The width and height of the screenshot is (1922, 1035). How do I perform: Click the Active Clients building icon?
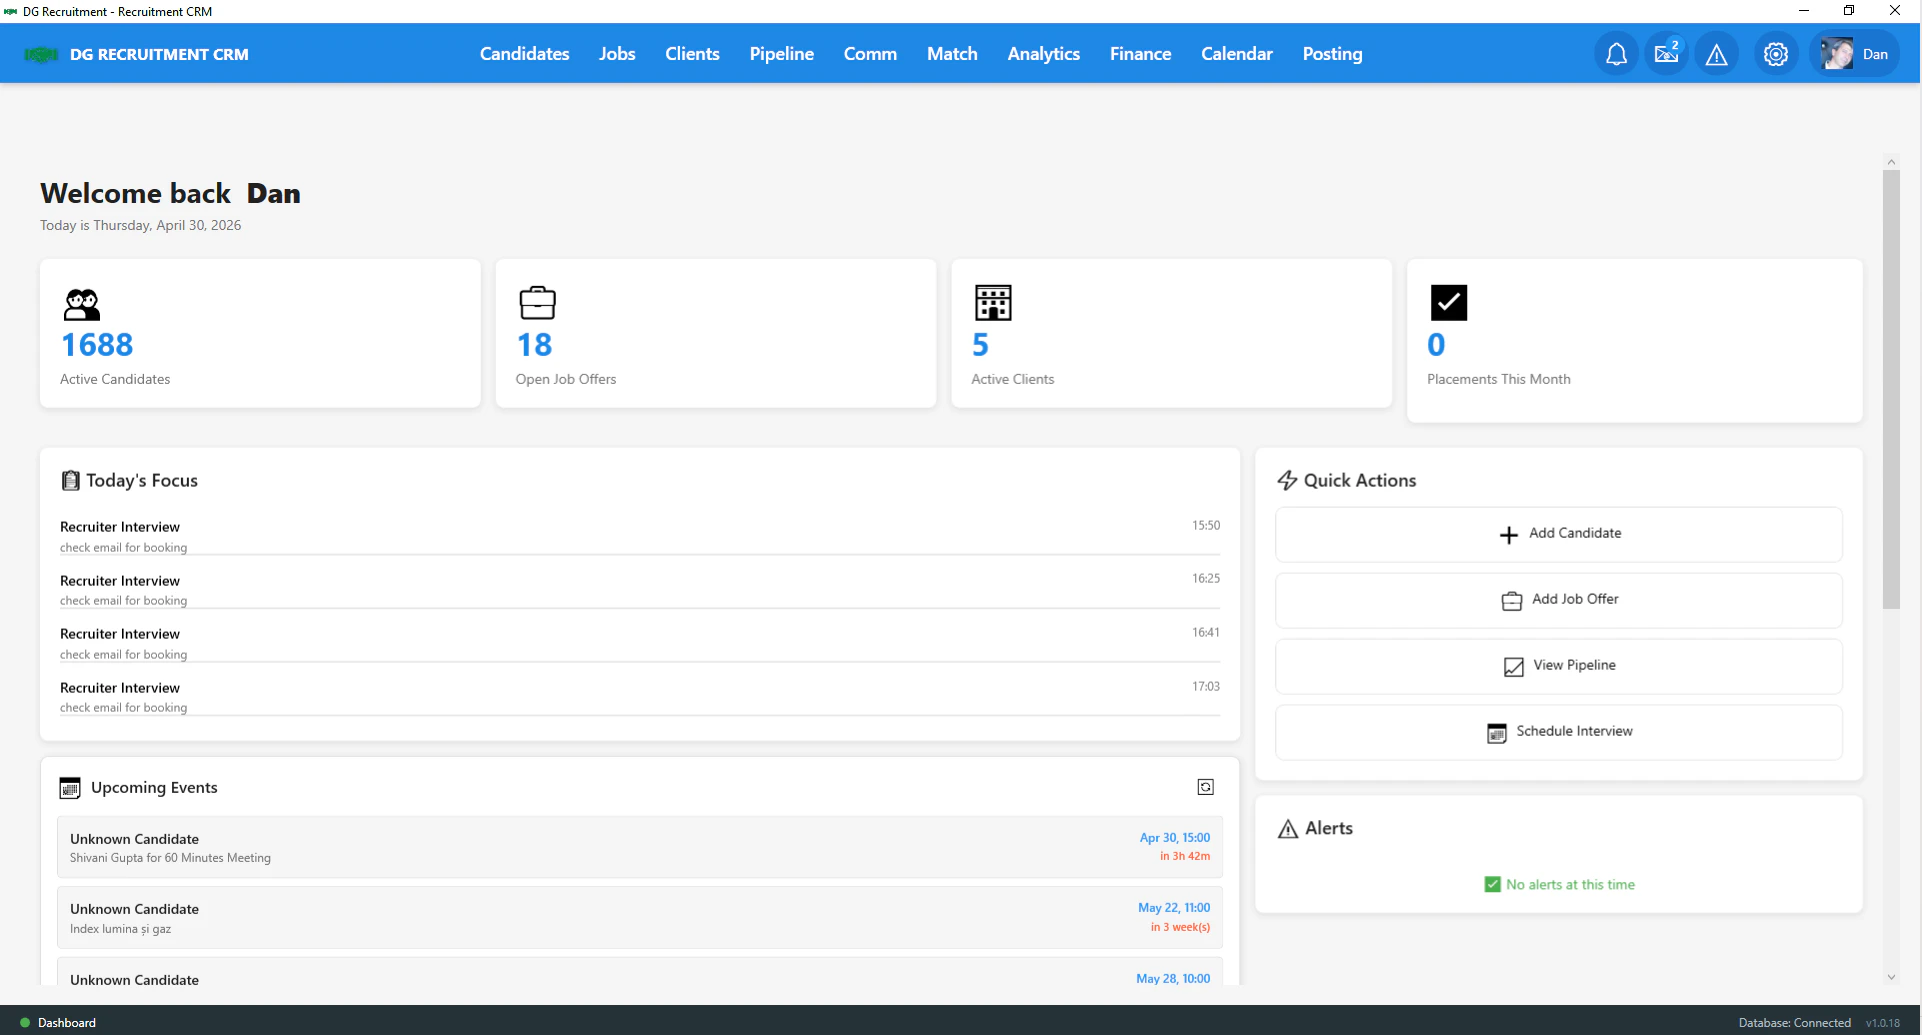point(993,302)
